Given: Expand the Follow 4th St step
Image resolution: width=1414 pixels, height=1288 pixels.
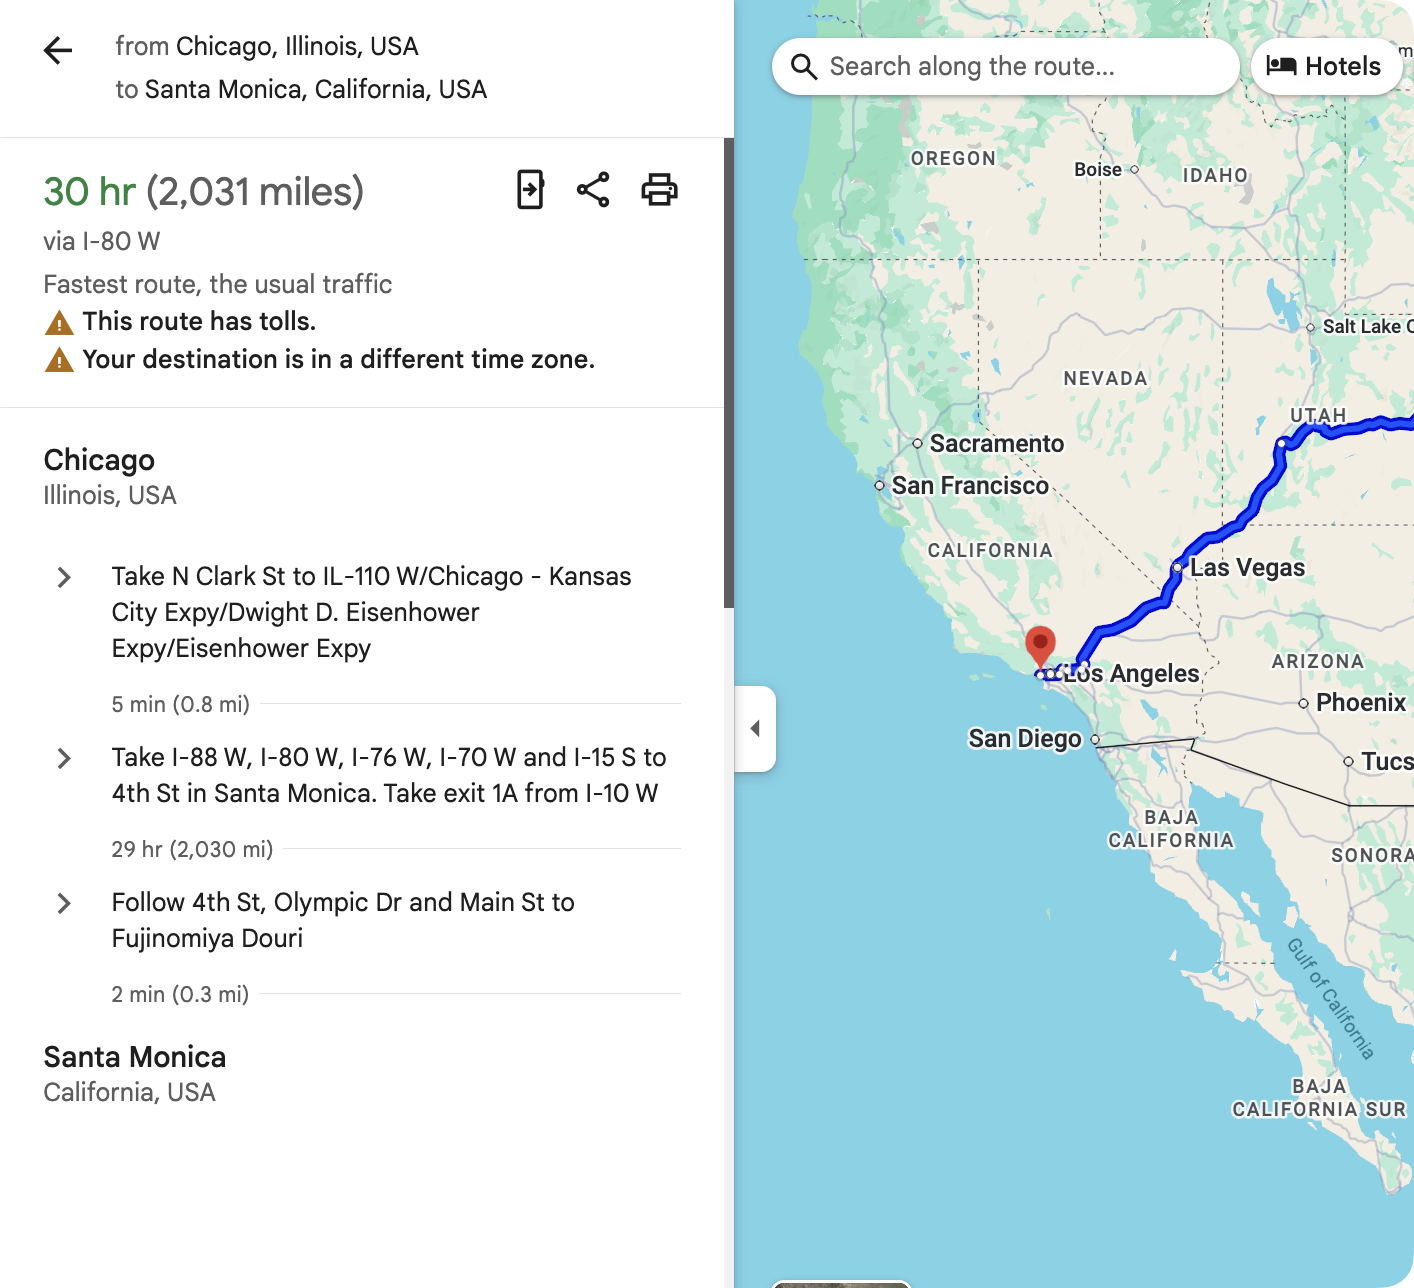Looking at the screenshot, I should [x=64, y=903].
